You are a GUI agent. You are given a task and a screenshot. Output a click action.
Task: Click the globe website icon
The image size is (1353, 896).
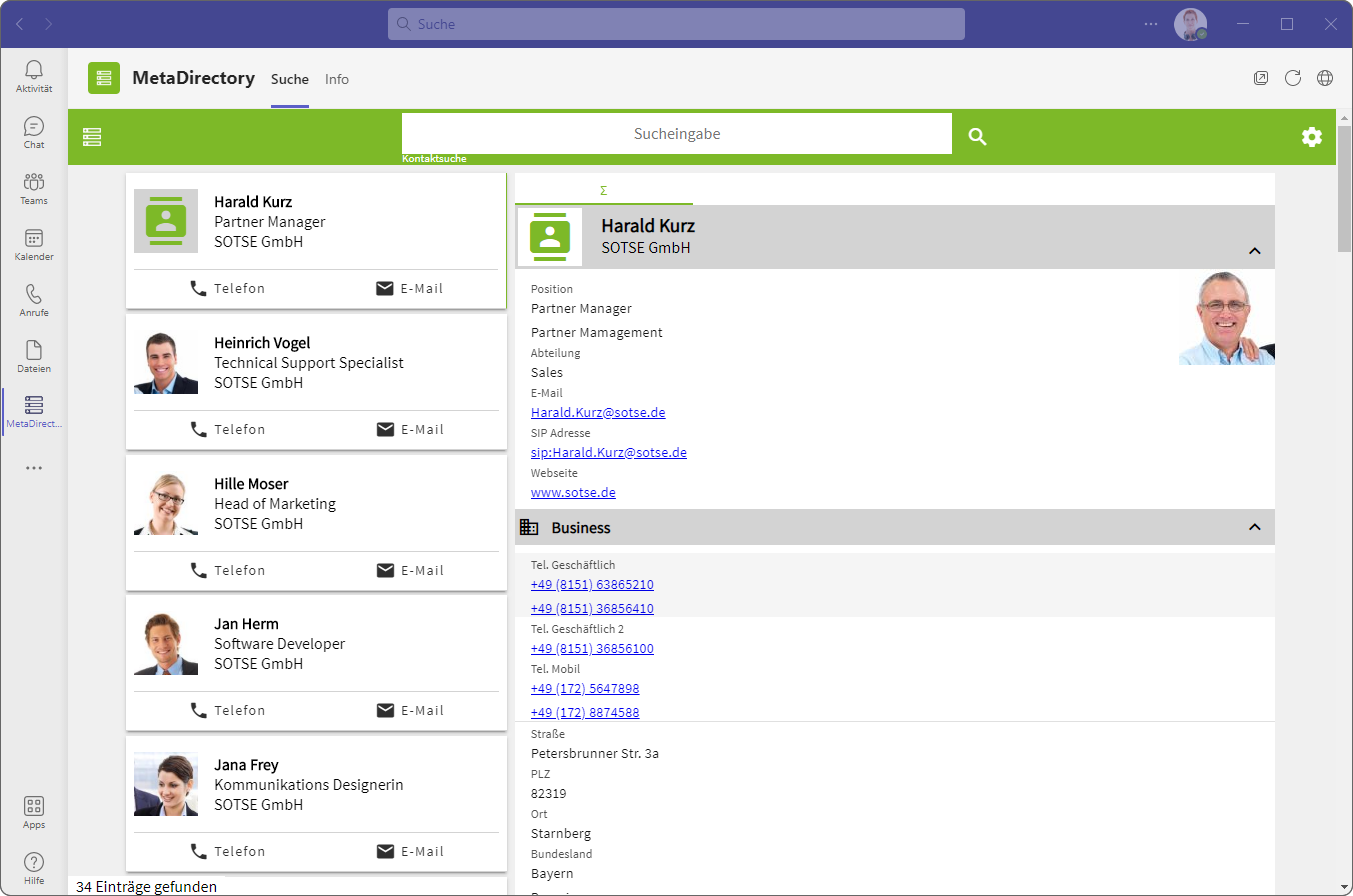pyautogui.click(x=1324, y=78)
